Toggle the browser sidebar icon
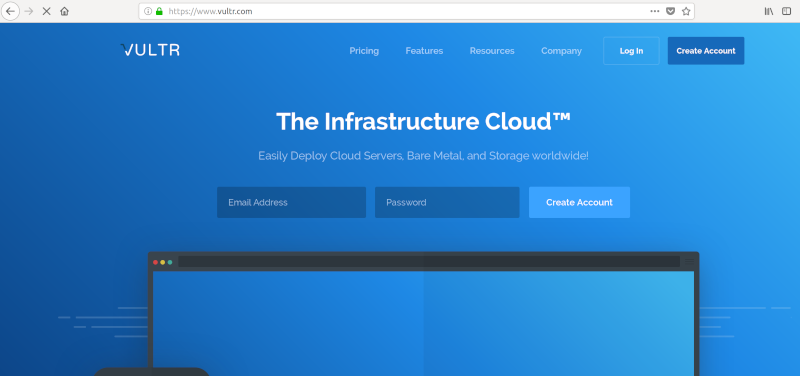Viewport: 800px width, 376px height. pyautogui.click(x=787, y=11)
